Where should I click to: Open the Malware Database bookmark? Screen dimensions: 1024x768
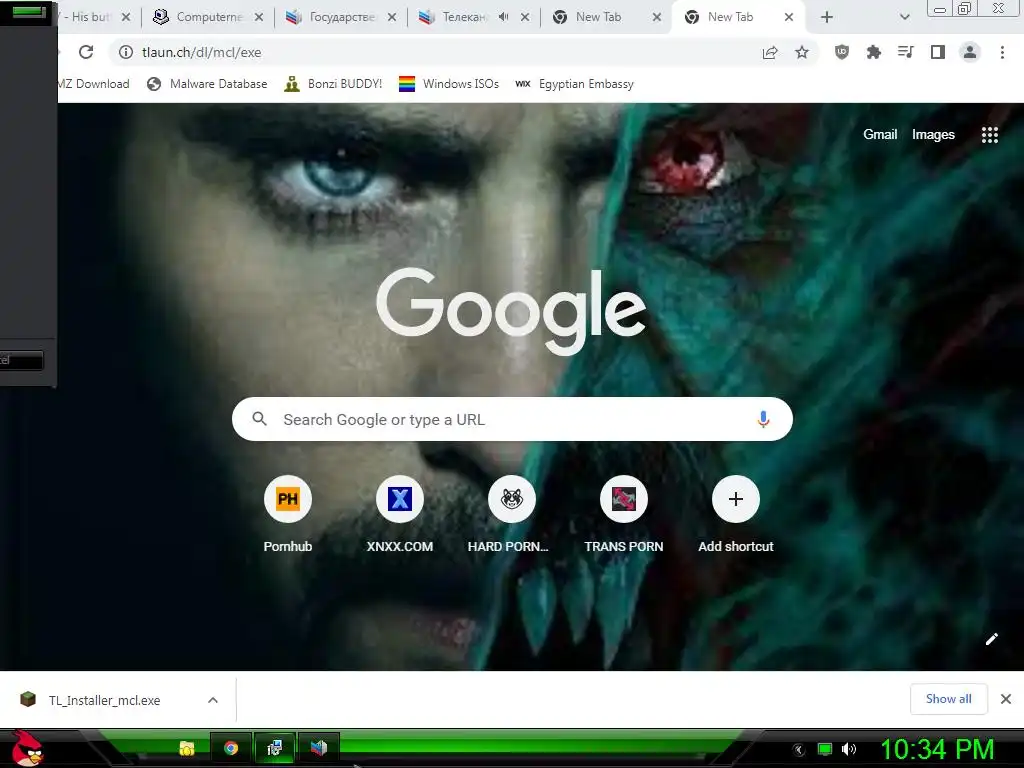pos(207,84)
